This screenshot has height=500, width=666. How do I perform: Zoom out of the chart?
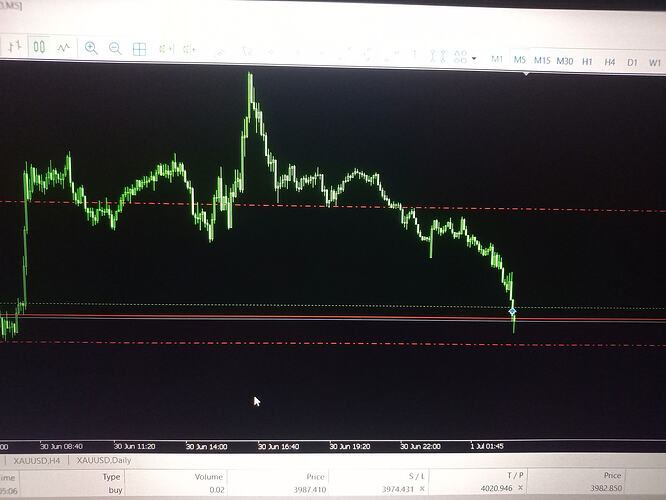[115, 48]
